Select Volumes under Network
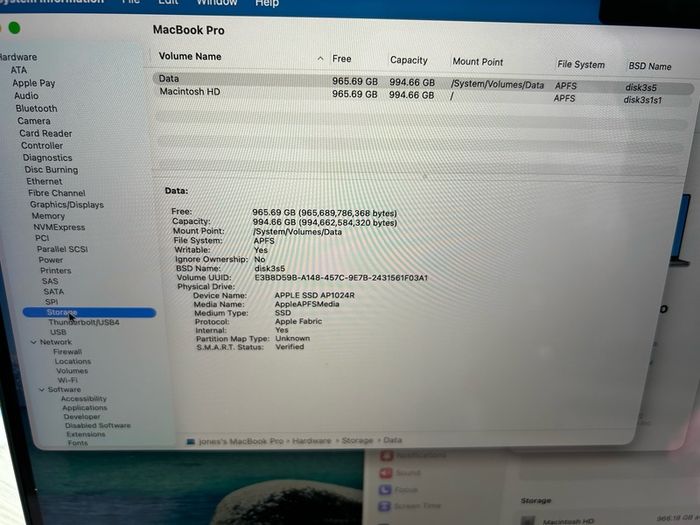The width and height of the screenshot is (700, 525). click(x=72, y=371)
